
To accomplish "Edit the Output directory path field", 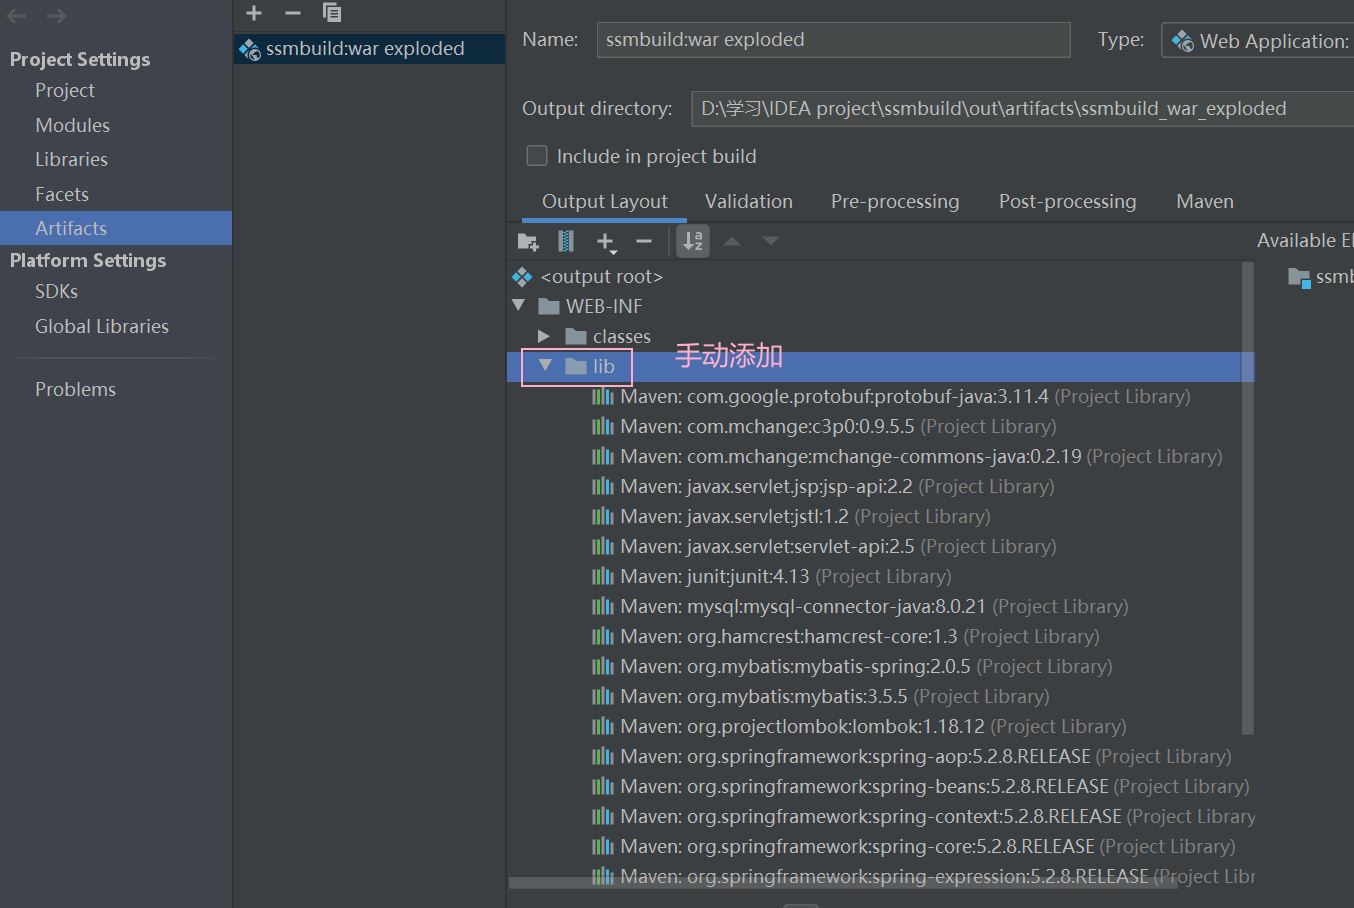I will pyautogui.click(x=1022, y=108).
